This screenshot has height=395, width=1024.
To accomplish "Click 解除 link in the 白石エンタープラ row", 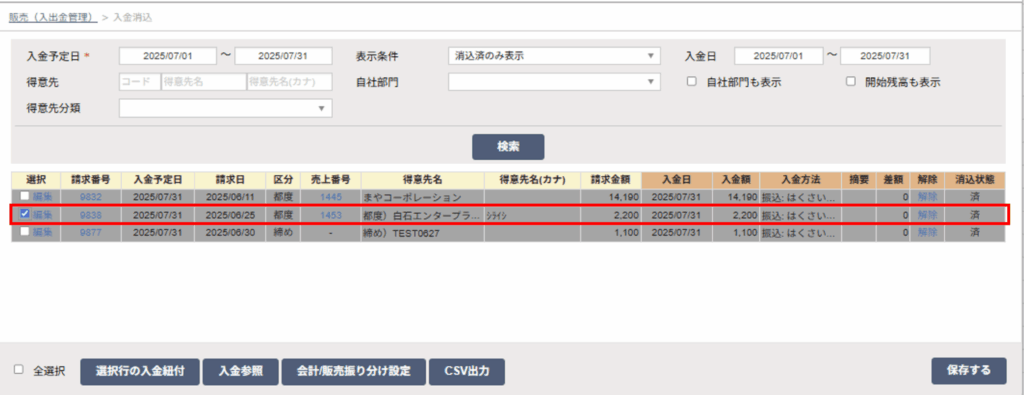I will [927, 214].
